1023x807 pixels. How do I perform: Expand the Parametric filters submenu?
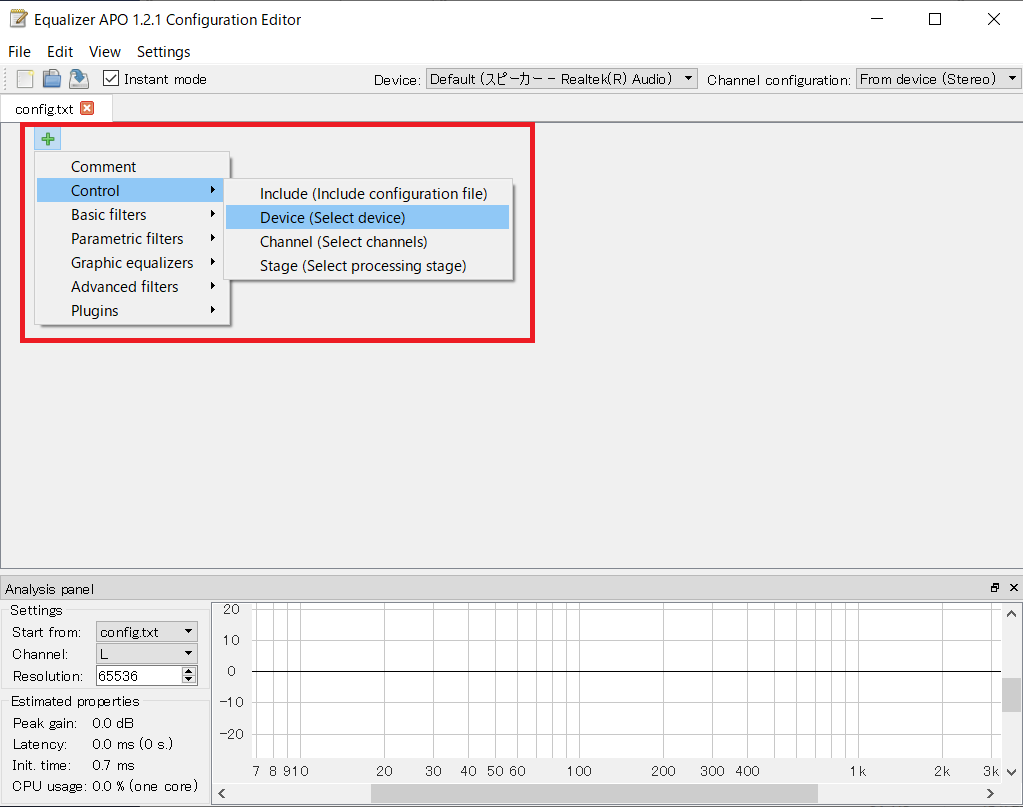130,239
